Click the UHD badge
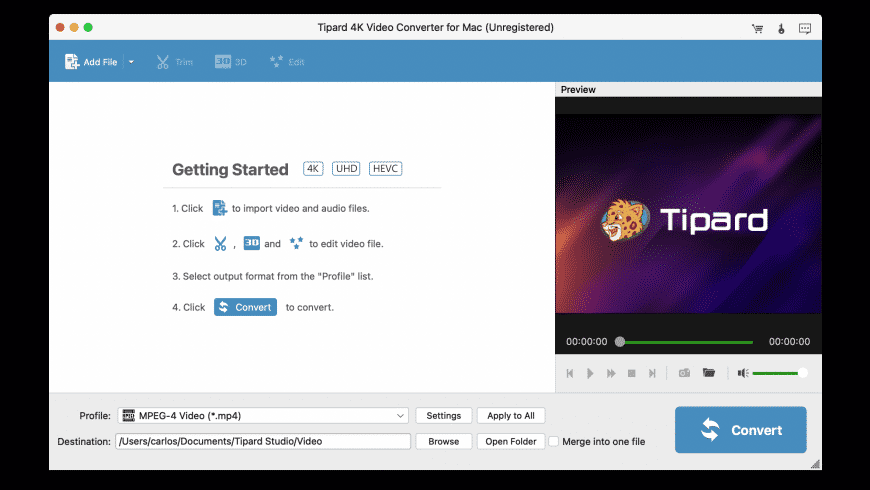This screenshot has width=870, height=490. coord(346,169)
